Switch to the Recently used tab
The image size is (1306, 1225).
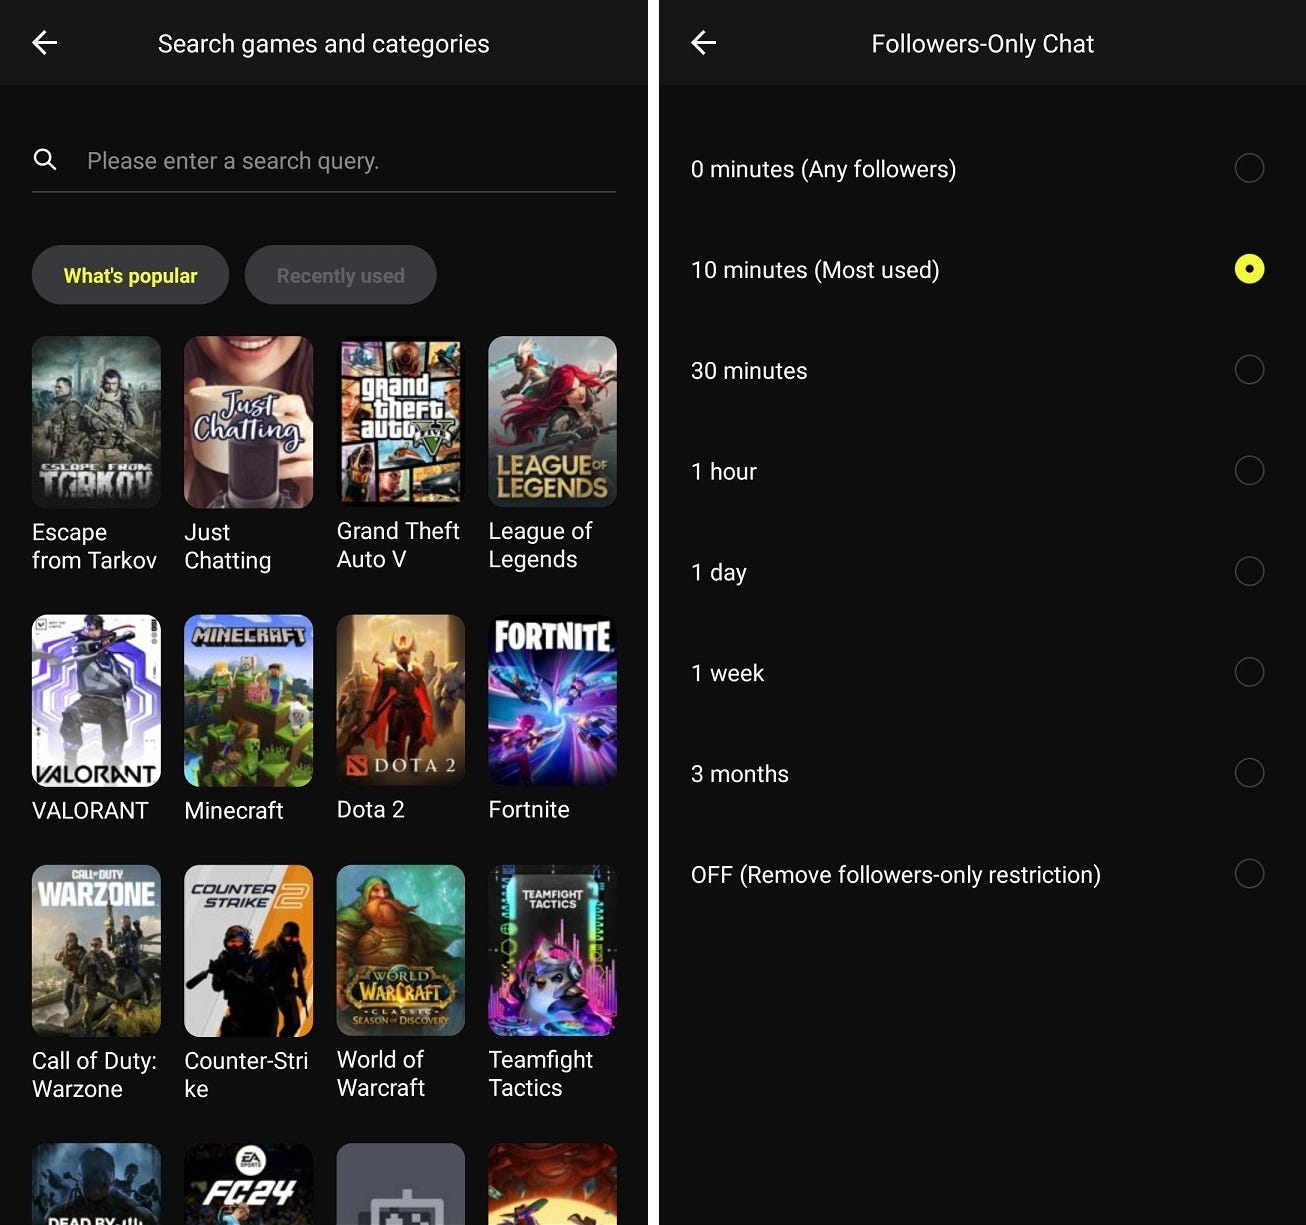[340, 275]
